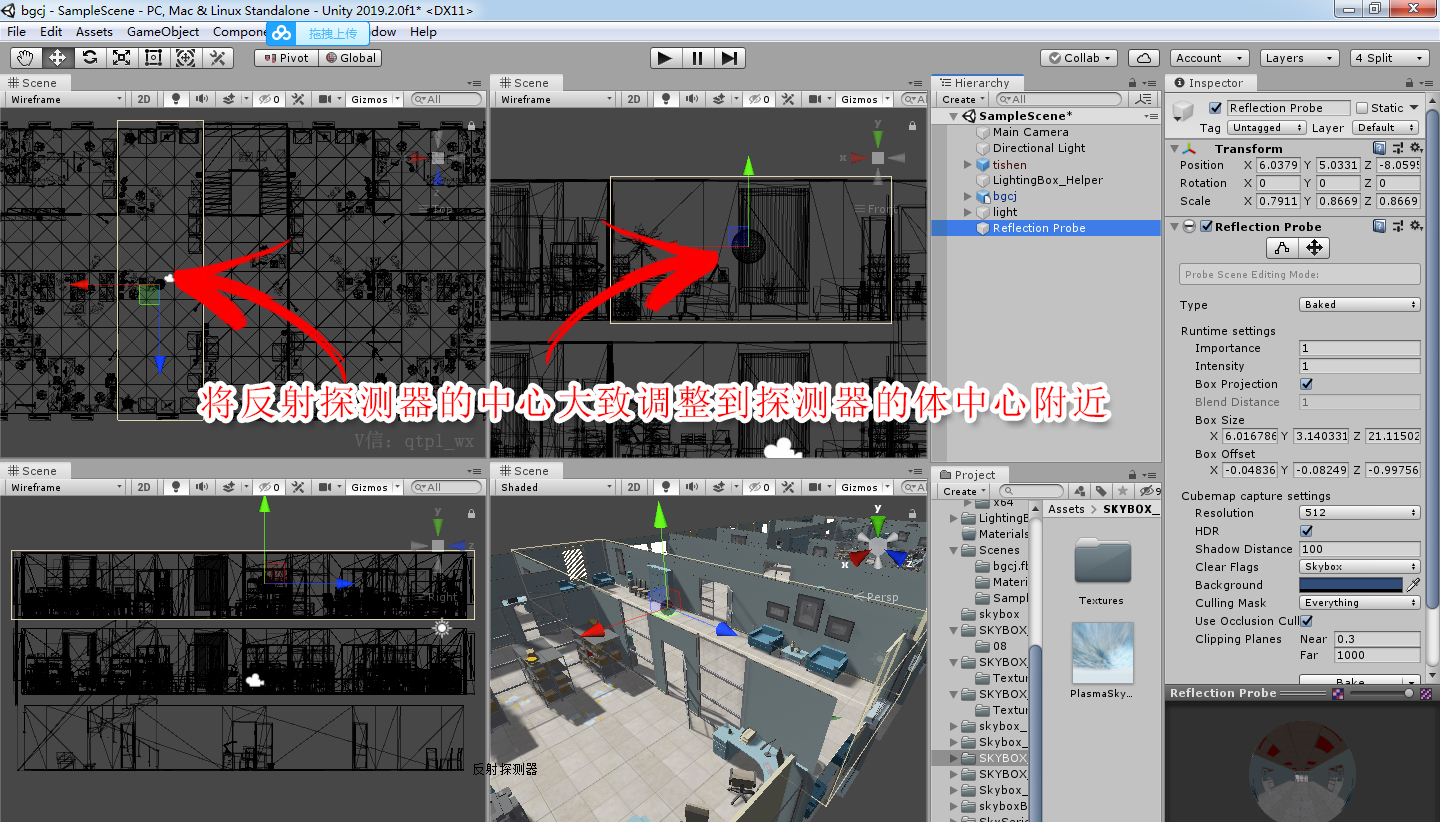Click the Pause button
The width and height of the screenshot is (1440, 822).
[x=697, y=58]
